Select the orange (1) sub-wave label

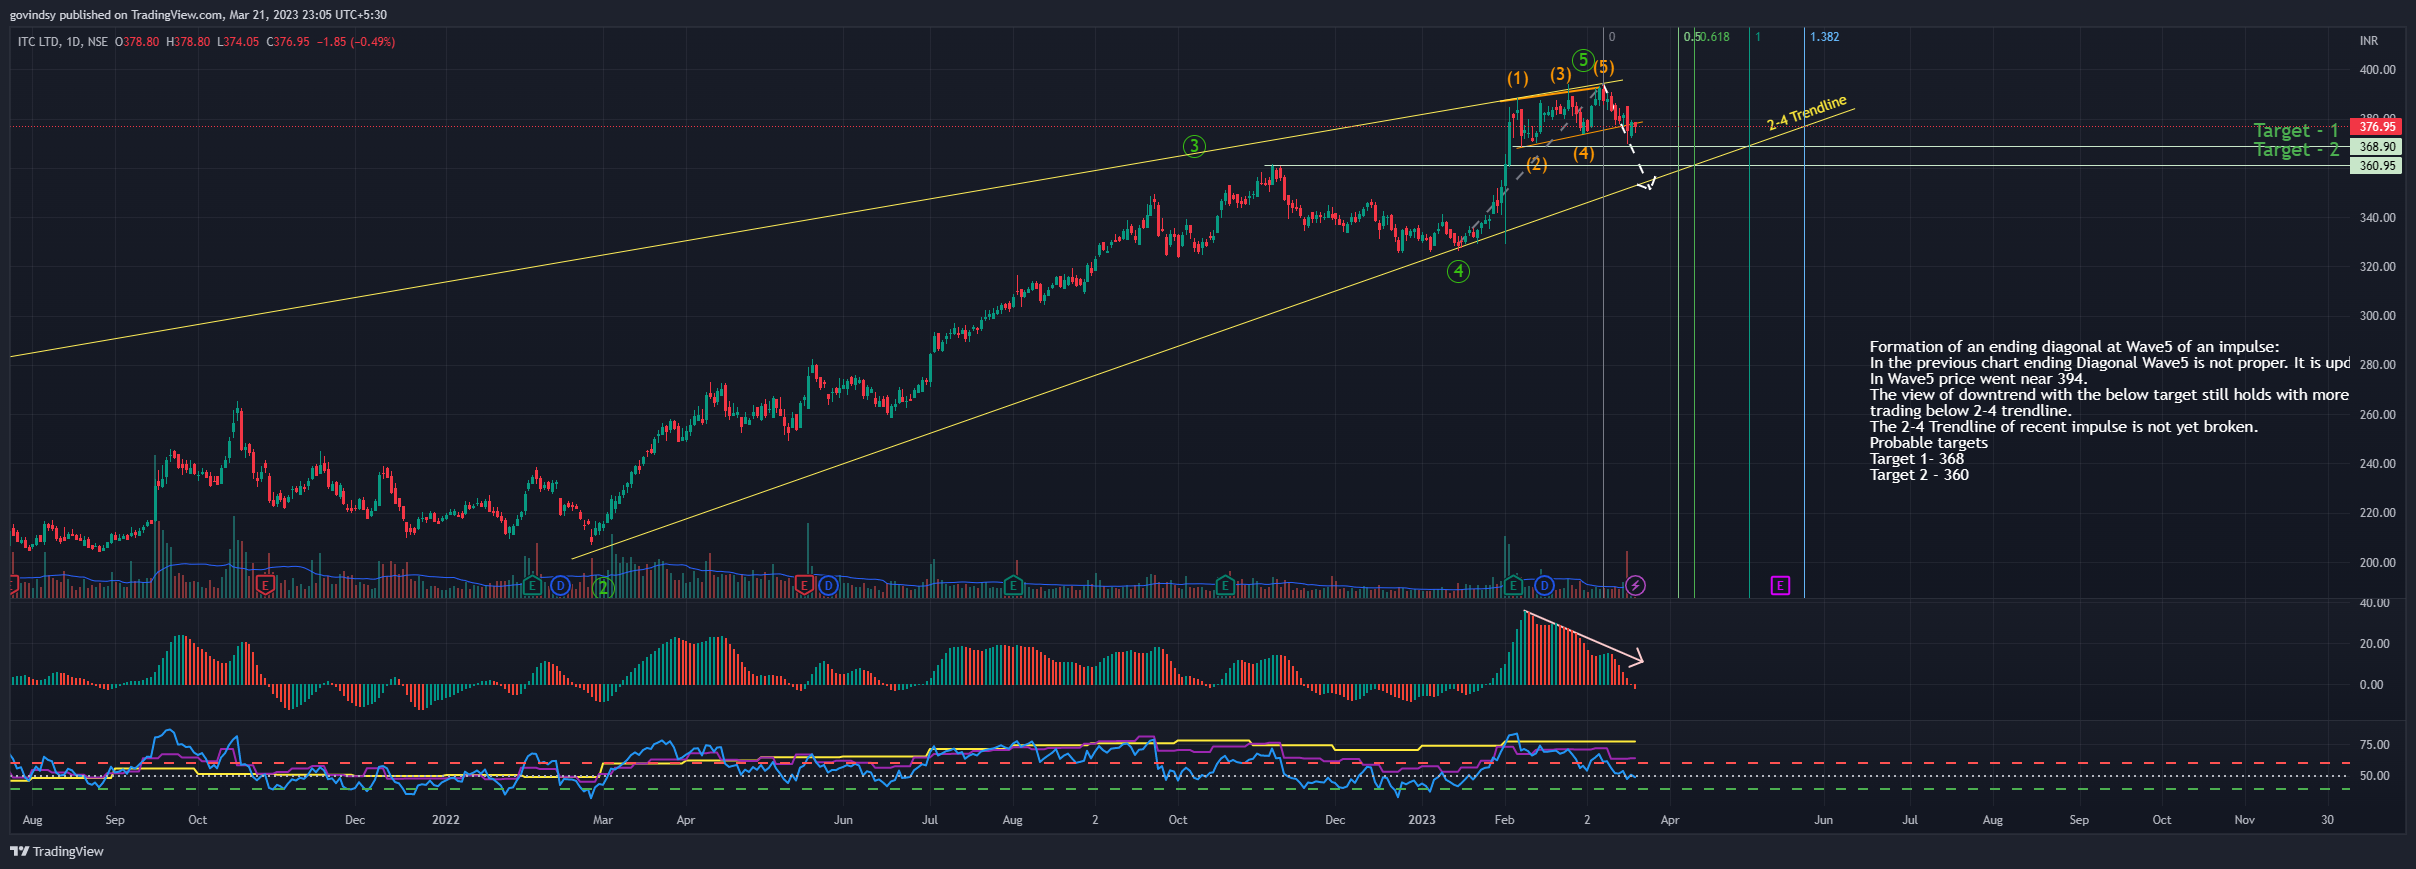[1518, 78]
